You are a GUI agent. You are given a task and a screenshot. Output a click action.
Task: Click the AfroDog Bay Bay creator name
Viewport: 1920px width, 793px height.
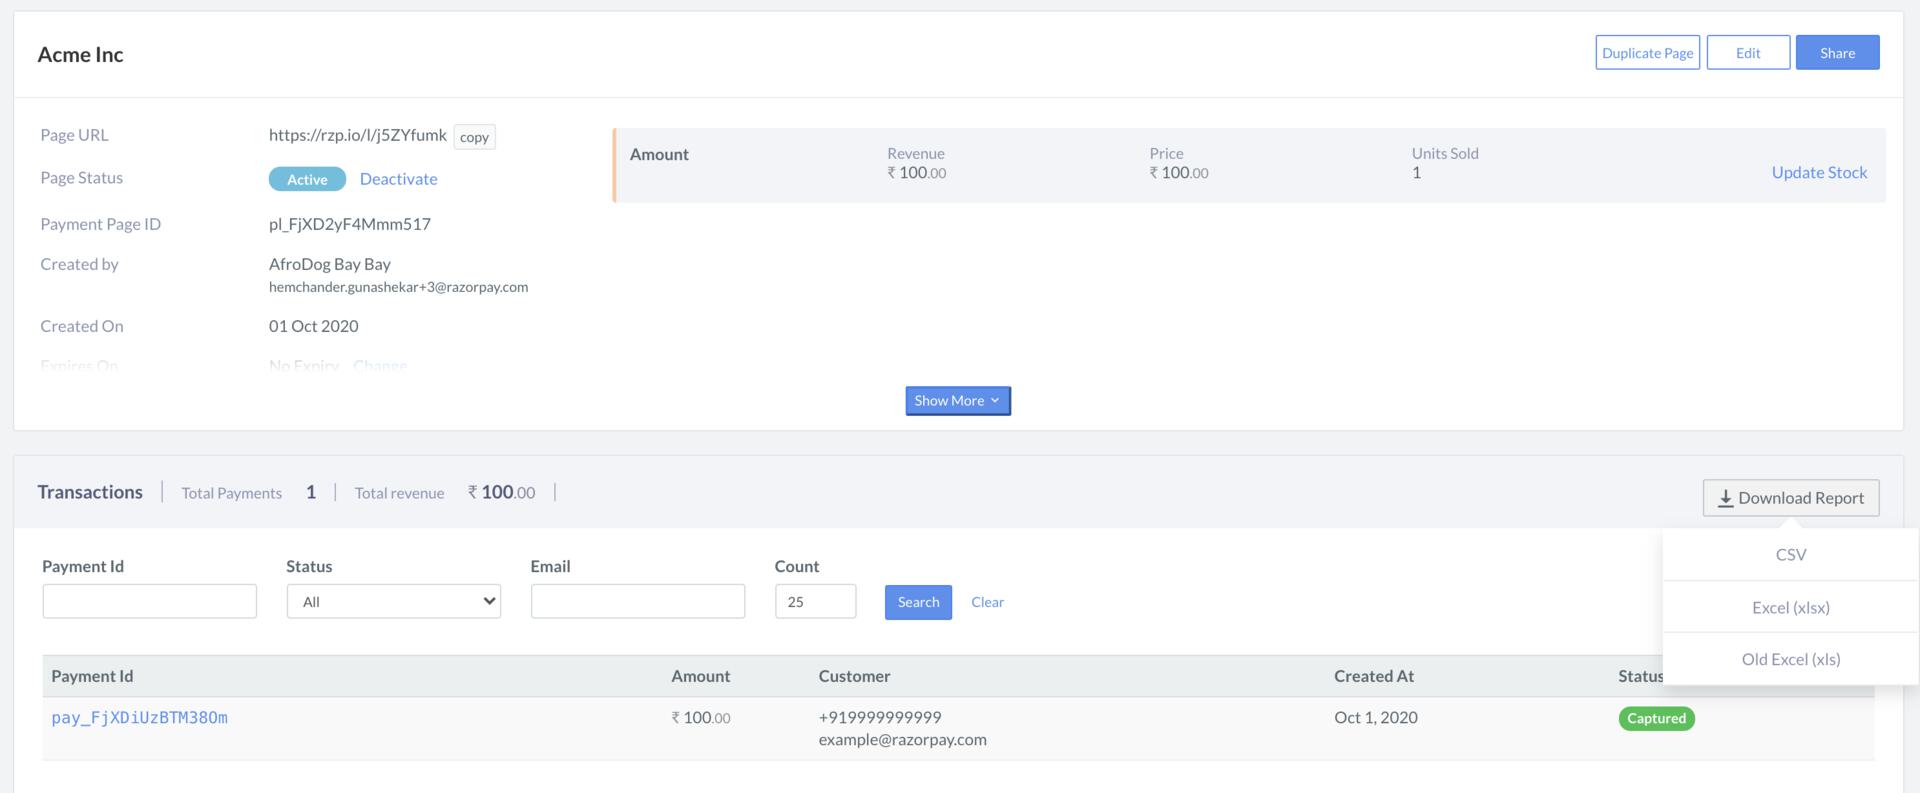(x=330, y=264)
